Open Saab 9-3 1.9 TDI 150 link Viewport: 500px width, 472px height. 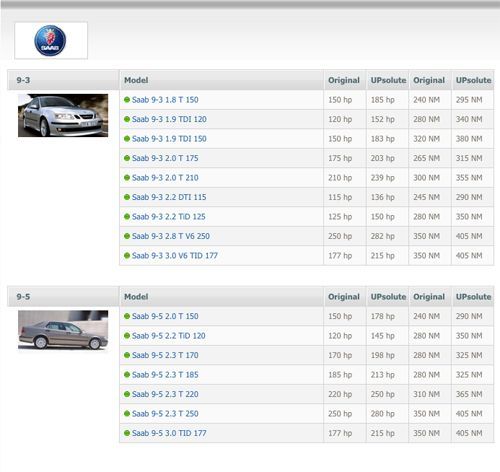(x=169, y=139)
